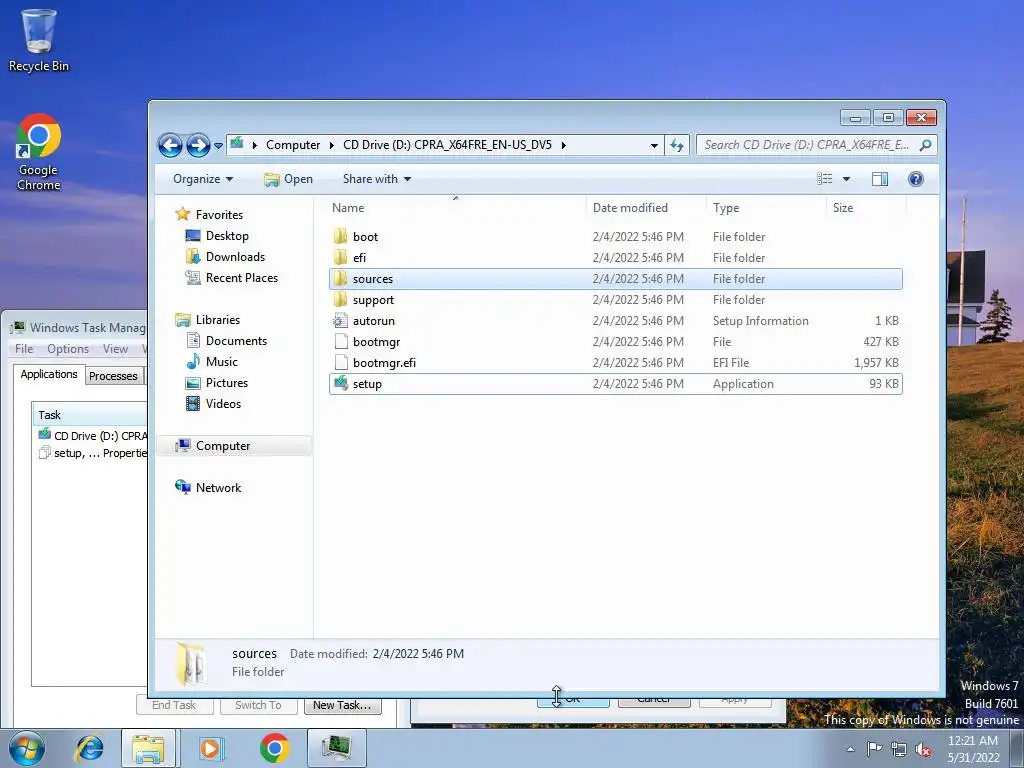Open the Windows Start button
Viewport: 1024px width, 768px height.
click(x=27, y=748)
